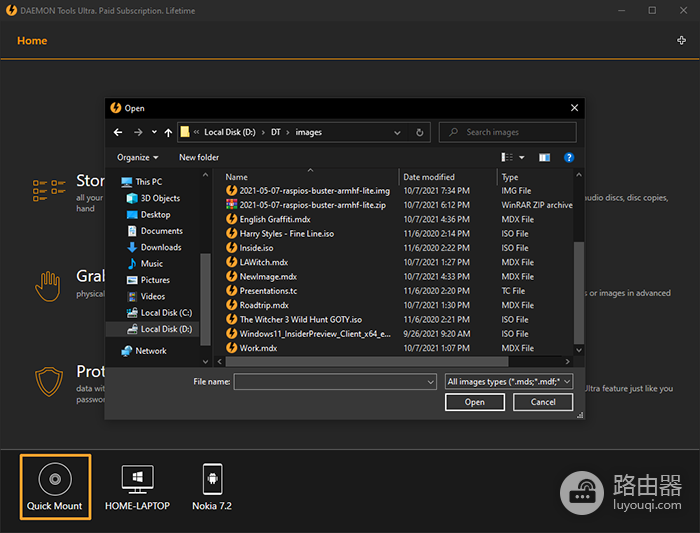Select Network in navigation tree
Viewport: 700px width, 533px height.
click(x=144, y=351)
